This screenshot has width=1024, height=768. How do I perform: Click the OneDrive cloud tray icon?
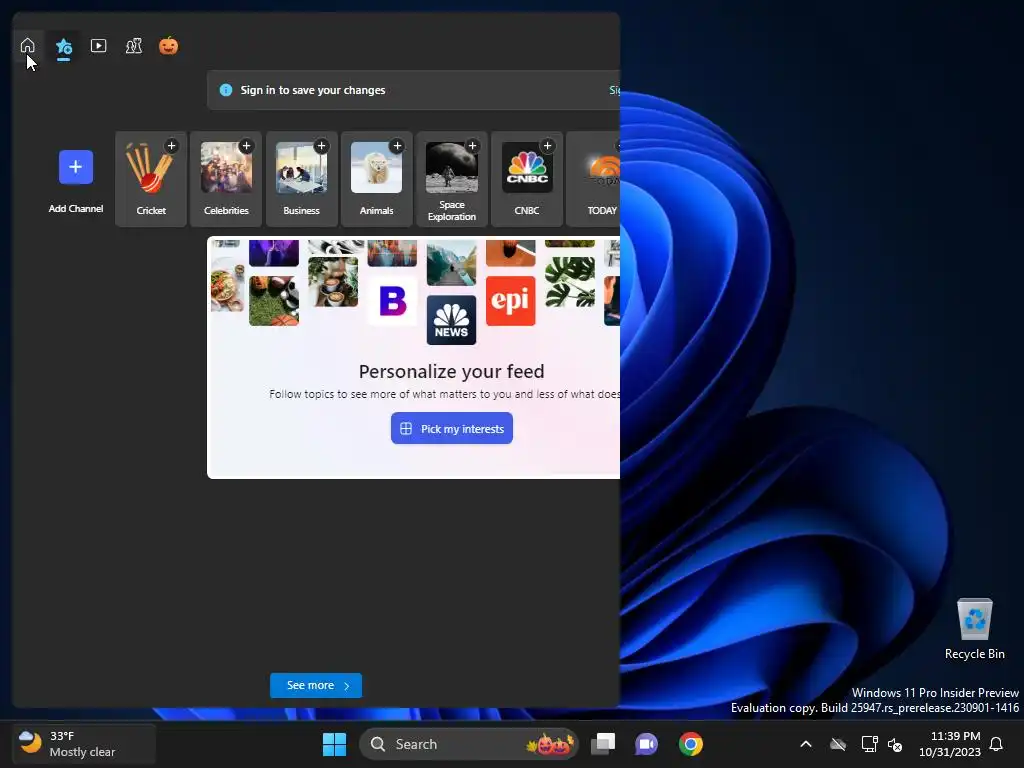838,744
